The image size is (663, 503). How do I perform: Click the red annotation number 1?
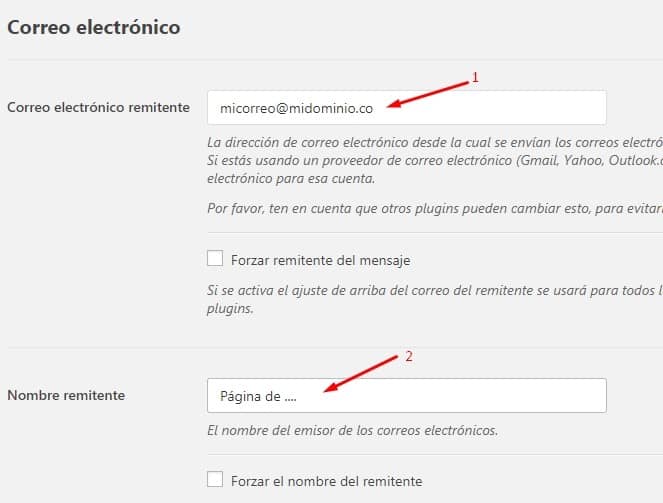[x=475, y=77]
